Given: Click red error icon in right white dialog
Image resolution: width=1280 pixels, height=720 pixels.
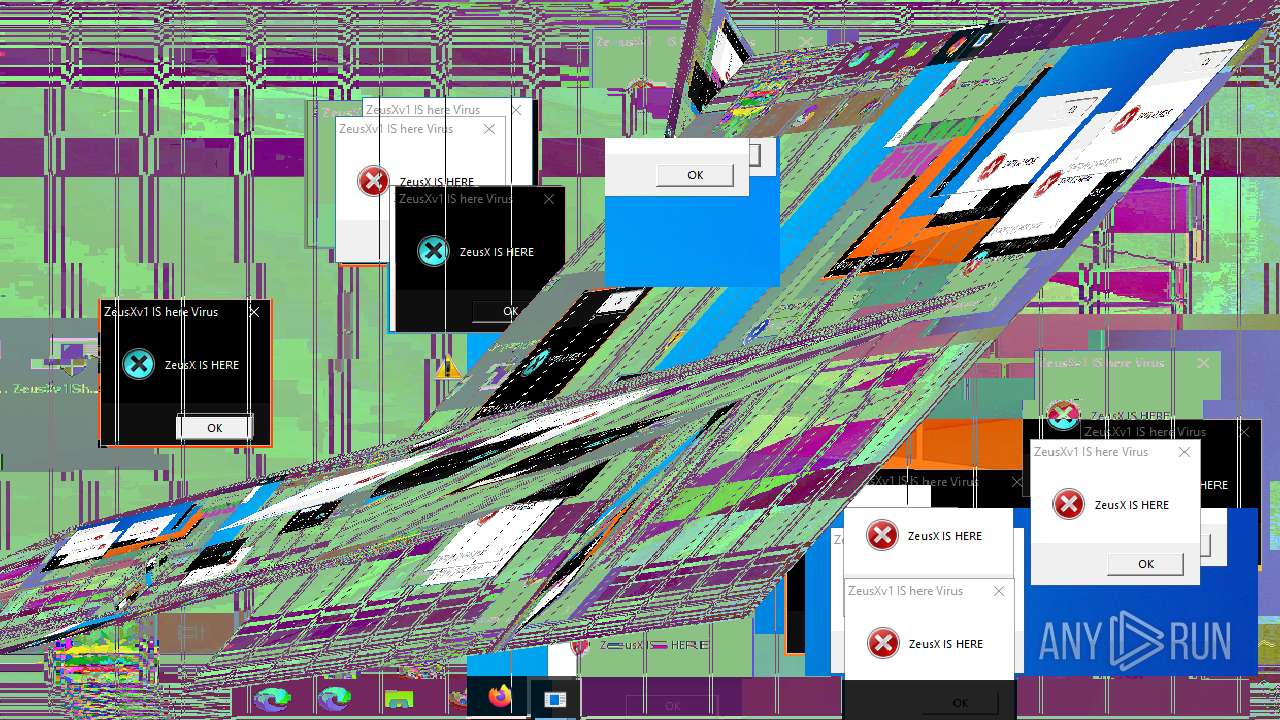Looking at the screenshot, I should pos(1069,504).
